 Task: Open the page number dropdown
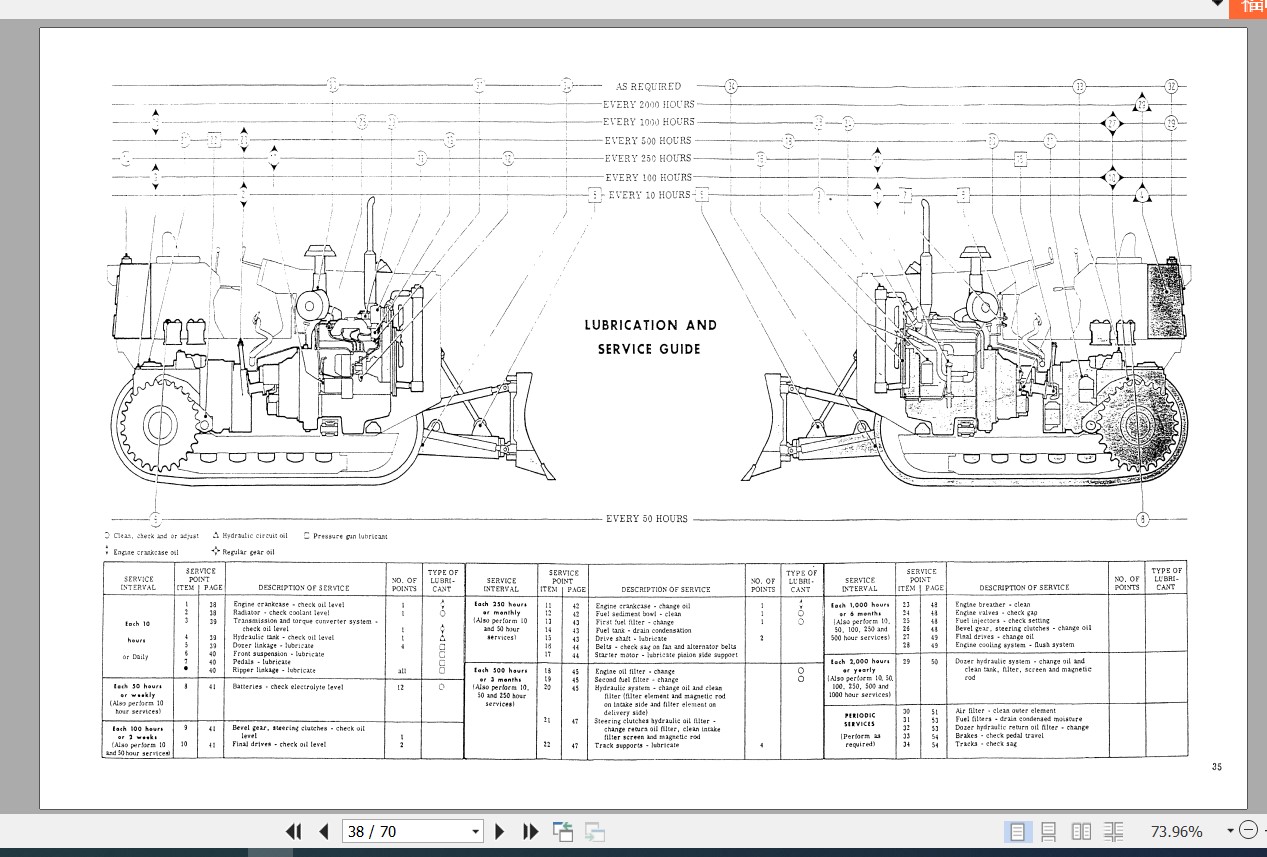pos(476,831)
